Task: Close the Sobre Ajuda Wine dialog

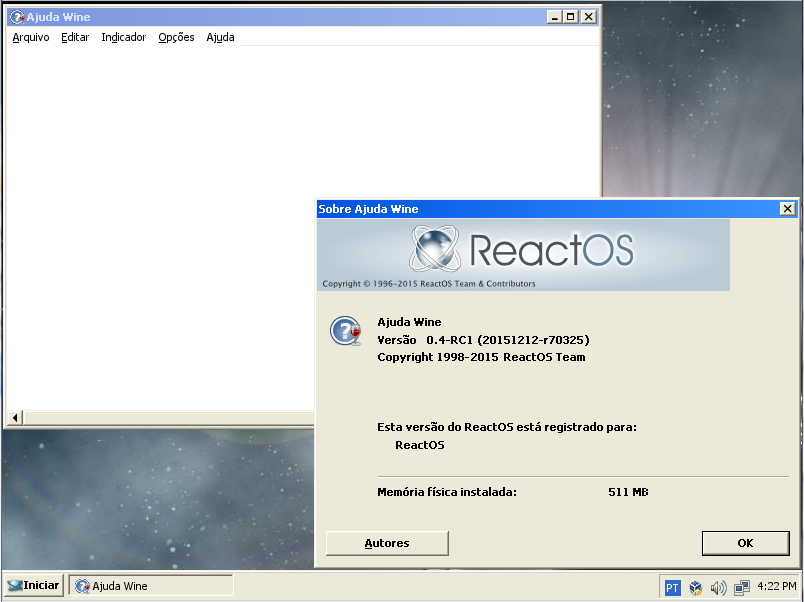Action: pos(788,209)
